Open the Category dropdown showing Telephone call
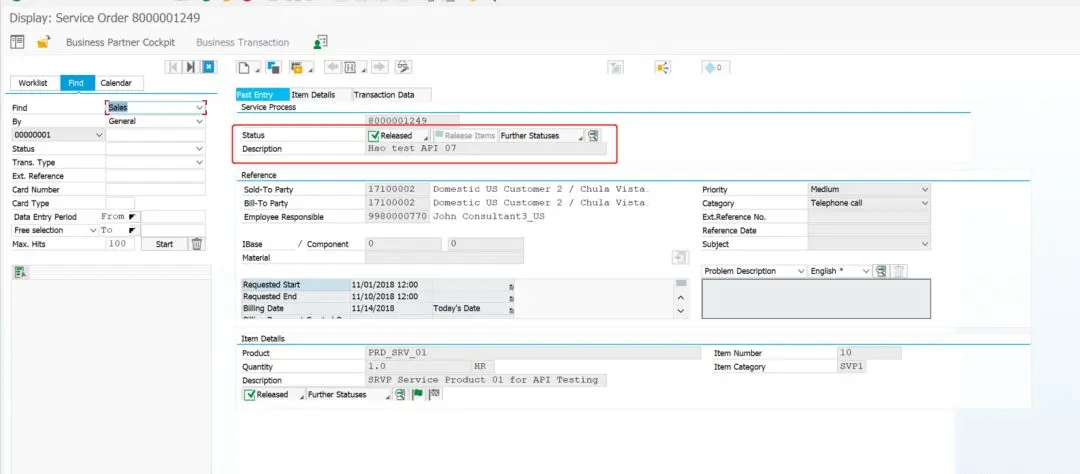 pos(869,203)
